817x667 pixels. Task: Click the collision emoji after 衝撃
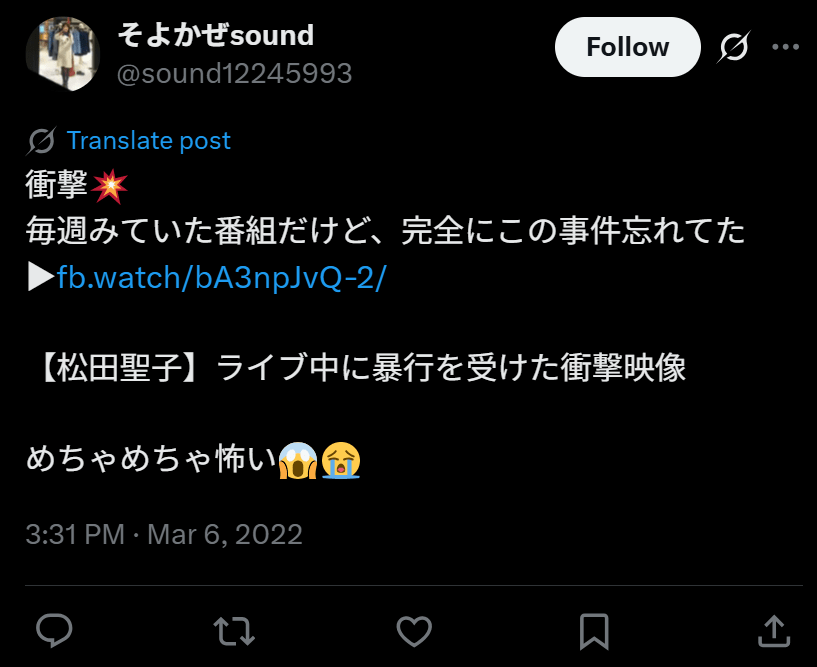(109, 186)
